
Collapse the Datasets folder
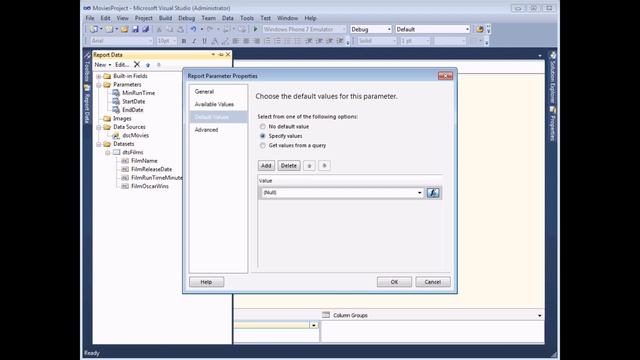click(98, 144)
